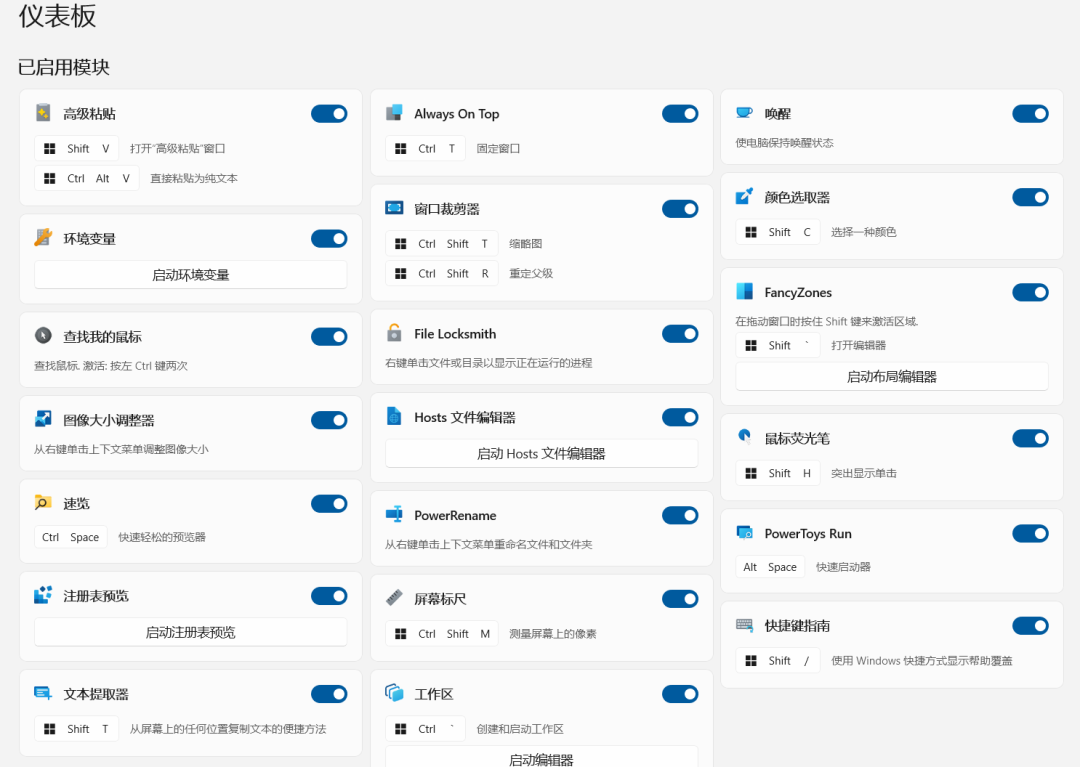Disable the 环境变量 module switch
The height and width of the screenshot is (767, 1080).
[x=329, y=239]
